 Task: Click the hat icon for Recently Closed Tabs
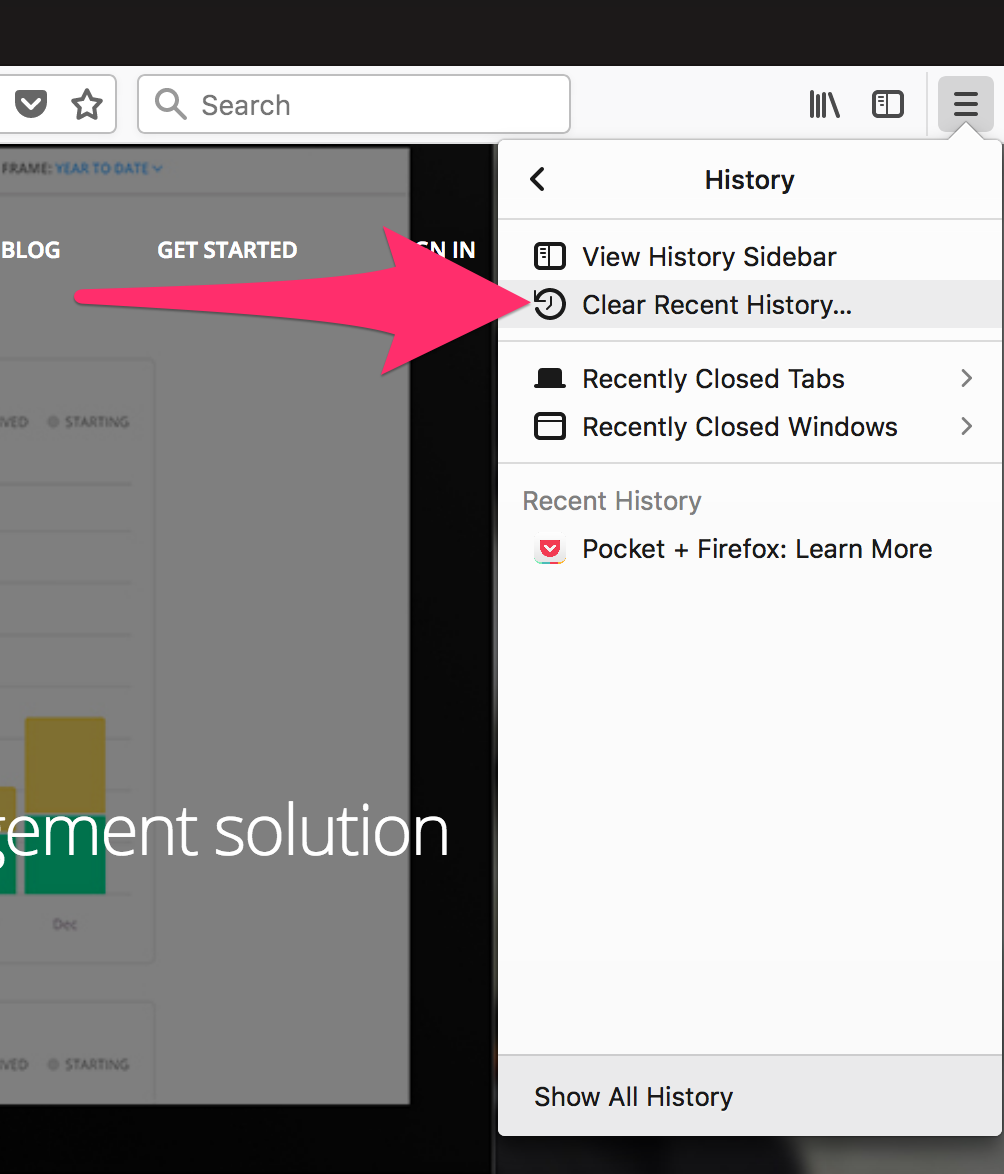[x=549, y=379]
